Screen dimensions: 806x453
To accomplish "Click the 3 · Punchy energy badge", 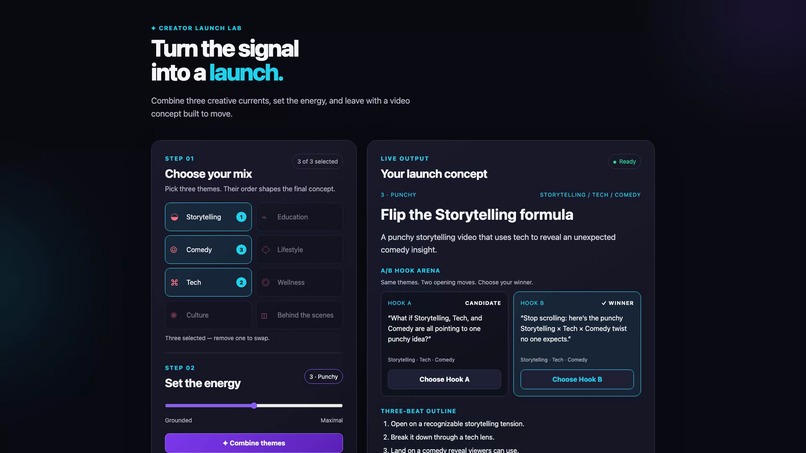I will tap(323, 376).
